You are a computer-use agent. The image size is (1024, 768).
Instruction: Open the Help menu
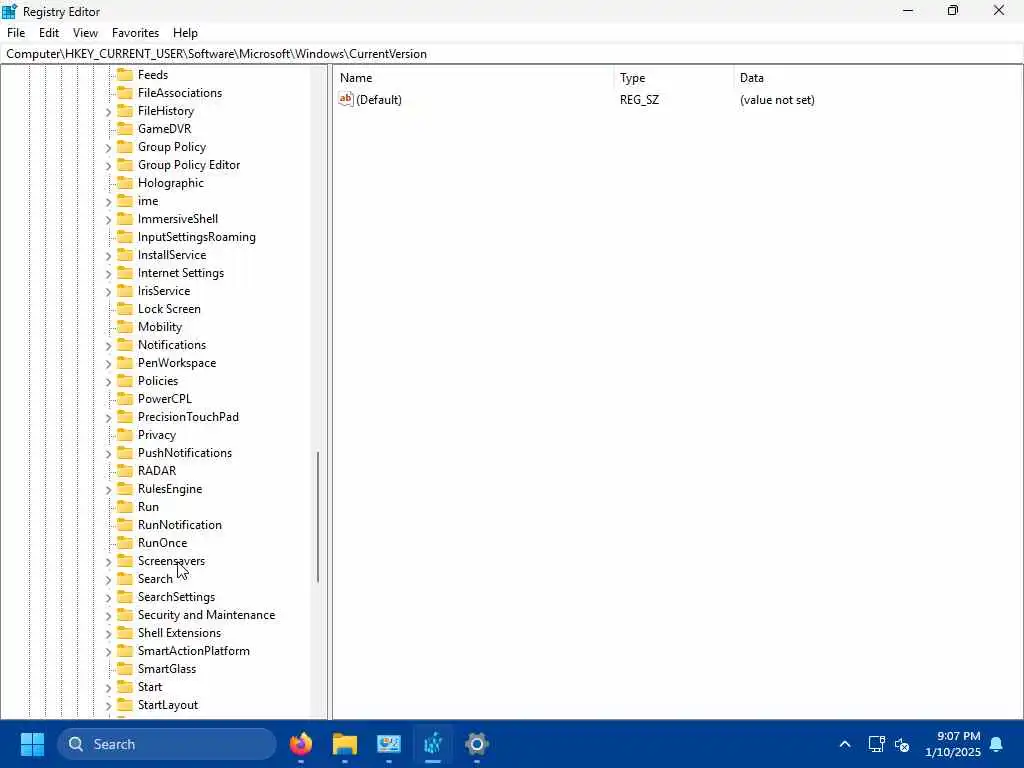(185, 33)
